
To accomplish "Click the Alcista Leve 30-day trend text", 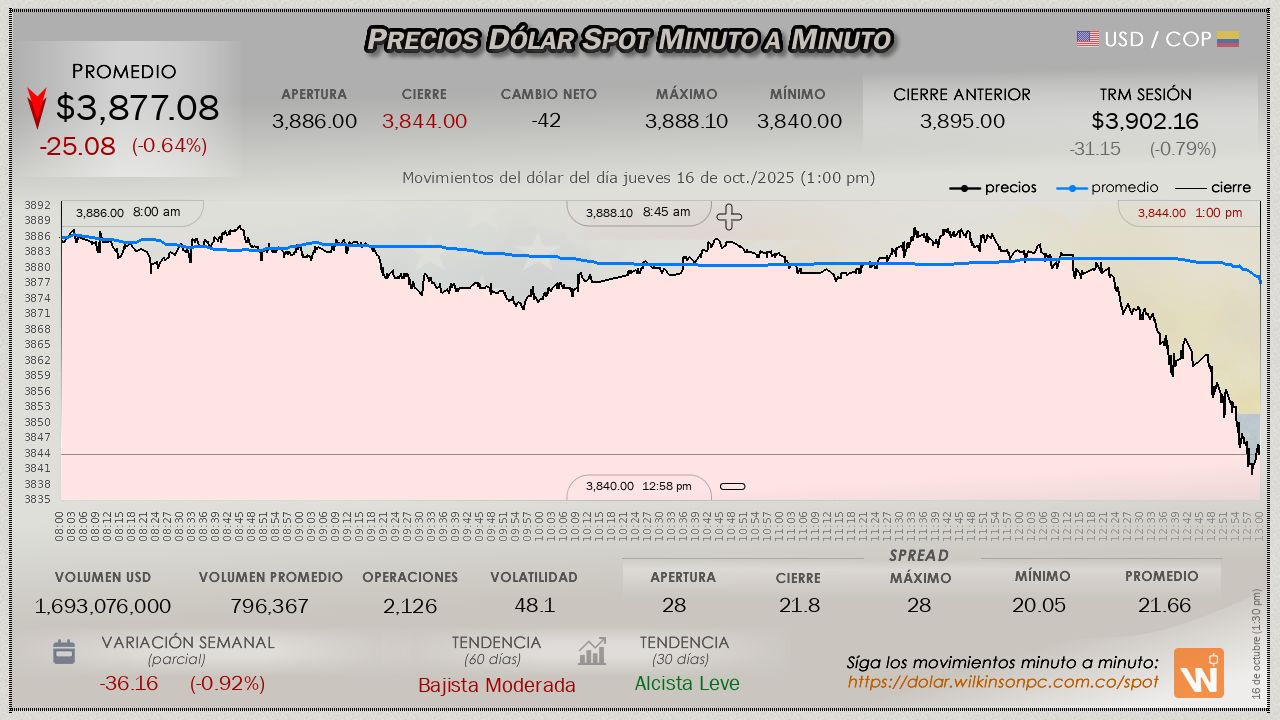I will (686, 684).
